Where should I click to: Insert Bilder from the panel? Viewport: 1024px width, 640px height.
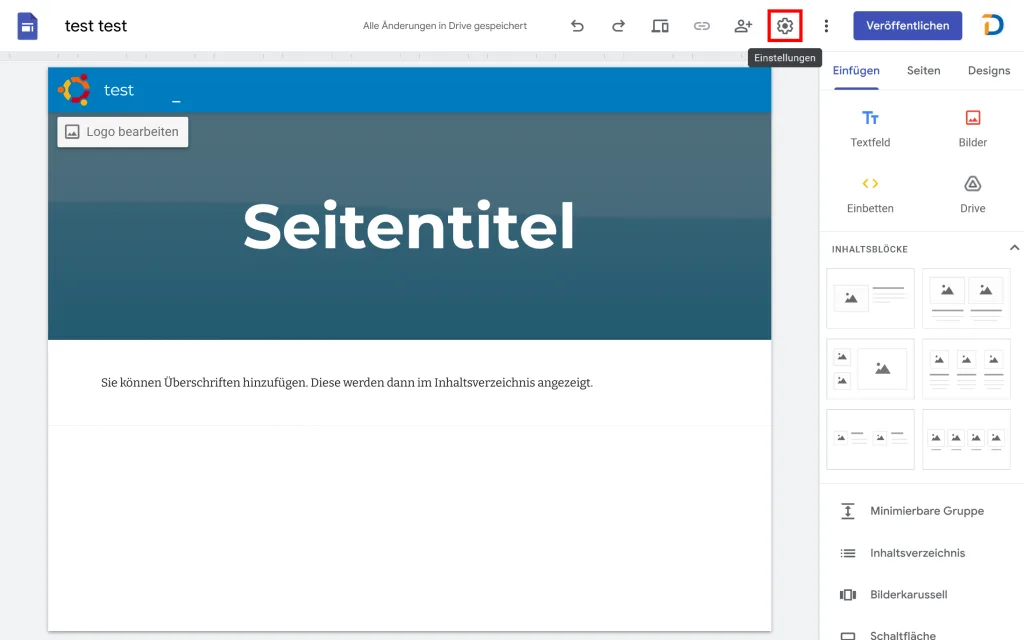[972, 129]
